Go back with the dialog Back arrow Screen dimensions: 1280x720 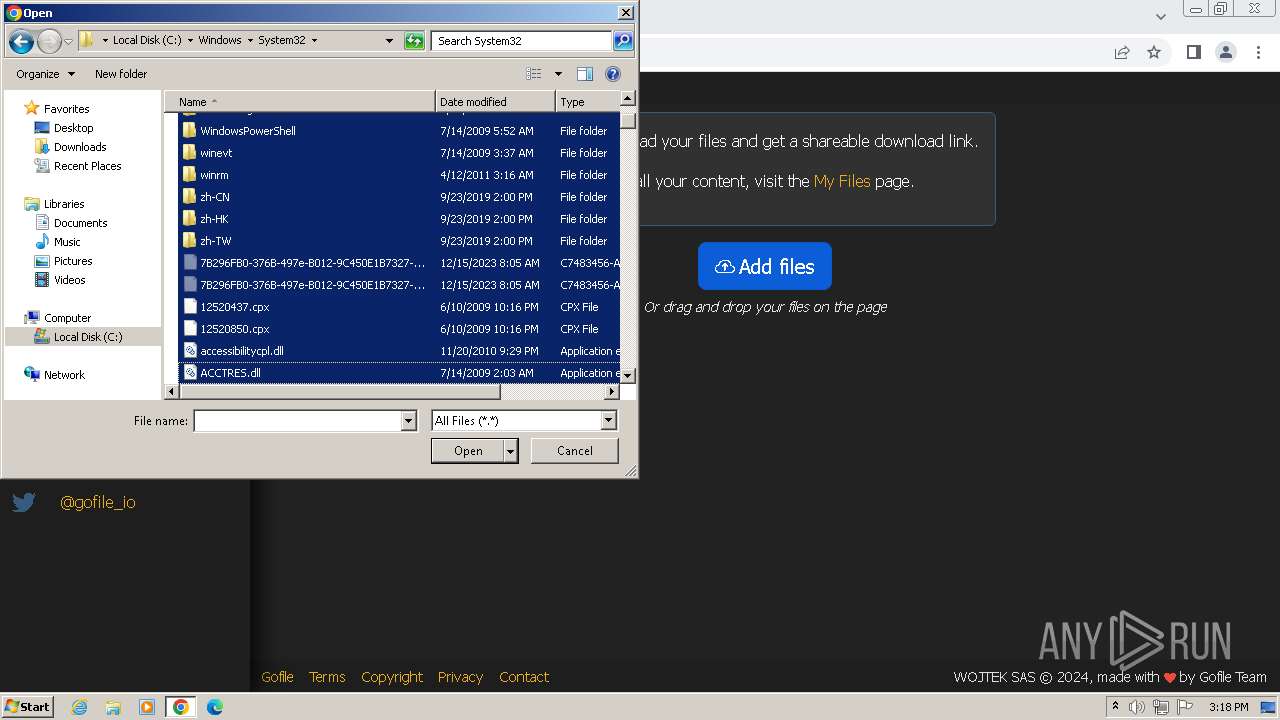tap(21, 41)
